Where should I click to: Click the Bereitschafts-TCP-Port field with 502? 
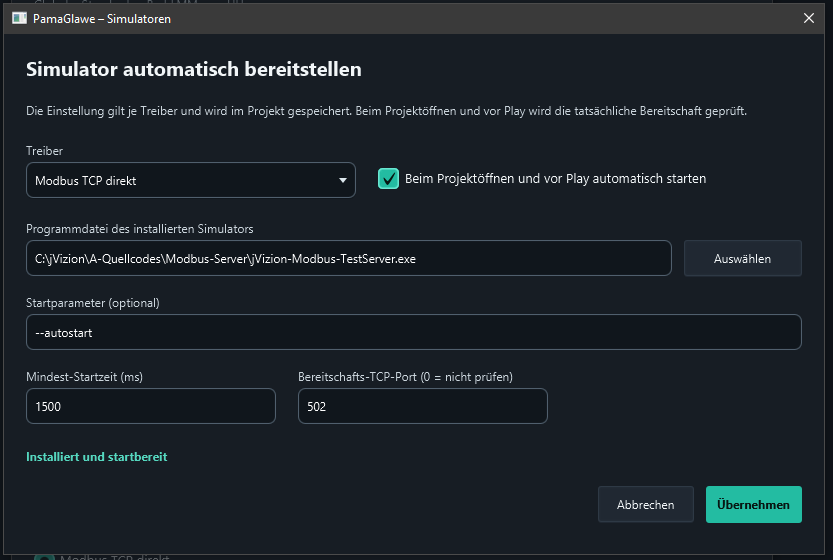422,406
